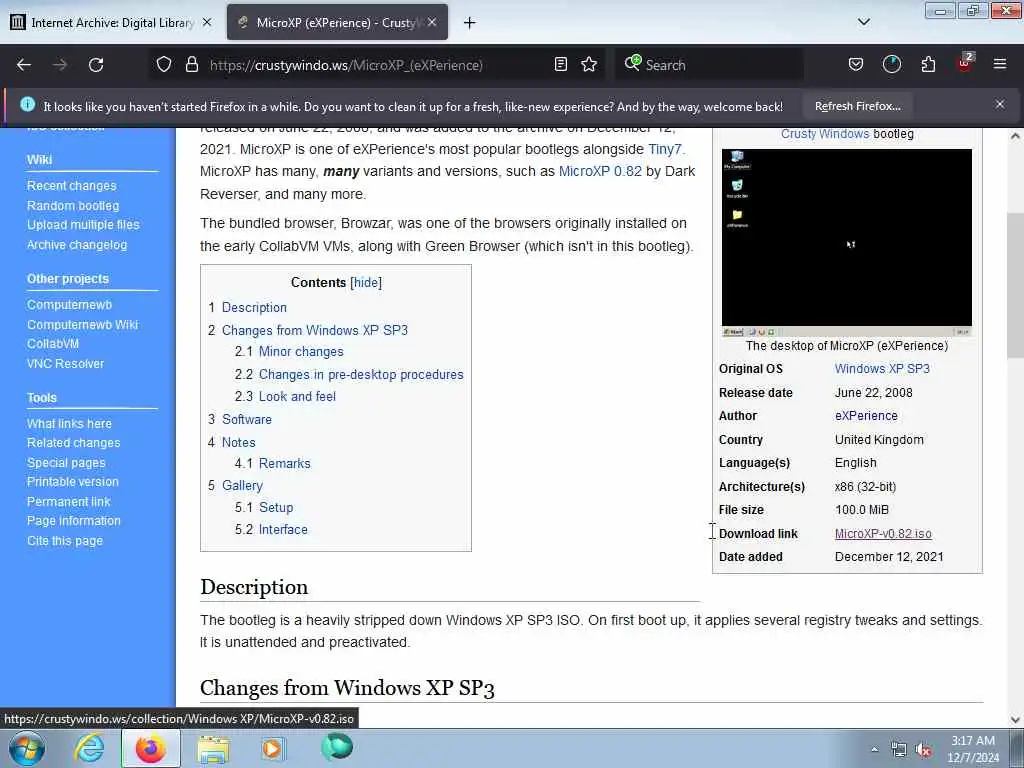Open Firefox account circle icon

(891, 65)
